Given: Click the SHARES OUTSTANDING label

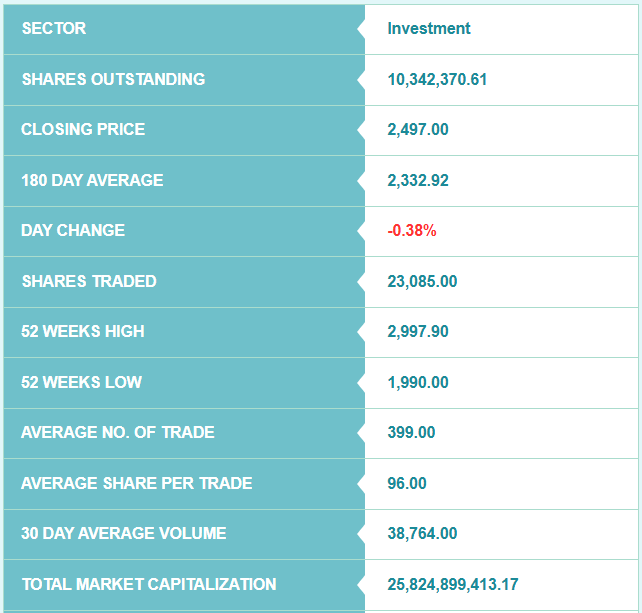Looking at the screenshot, I should [113, 79].
